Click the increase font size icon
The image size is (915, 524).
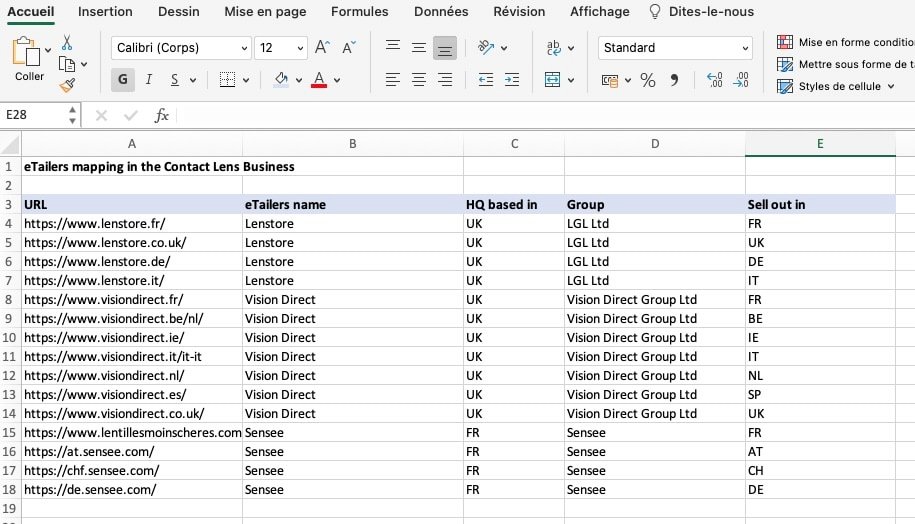coord(322,48)
